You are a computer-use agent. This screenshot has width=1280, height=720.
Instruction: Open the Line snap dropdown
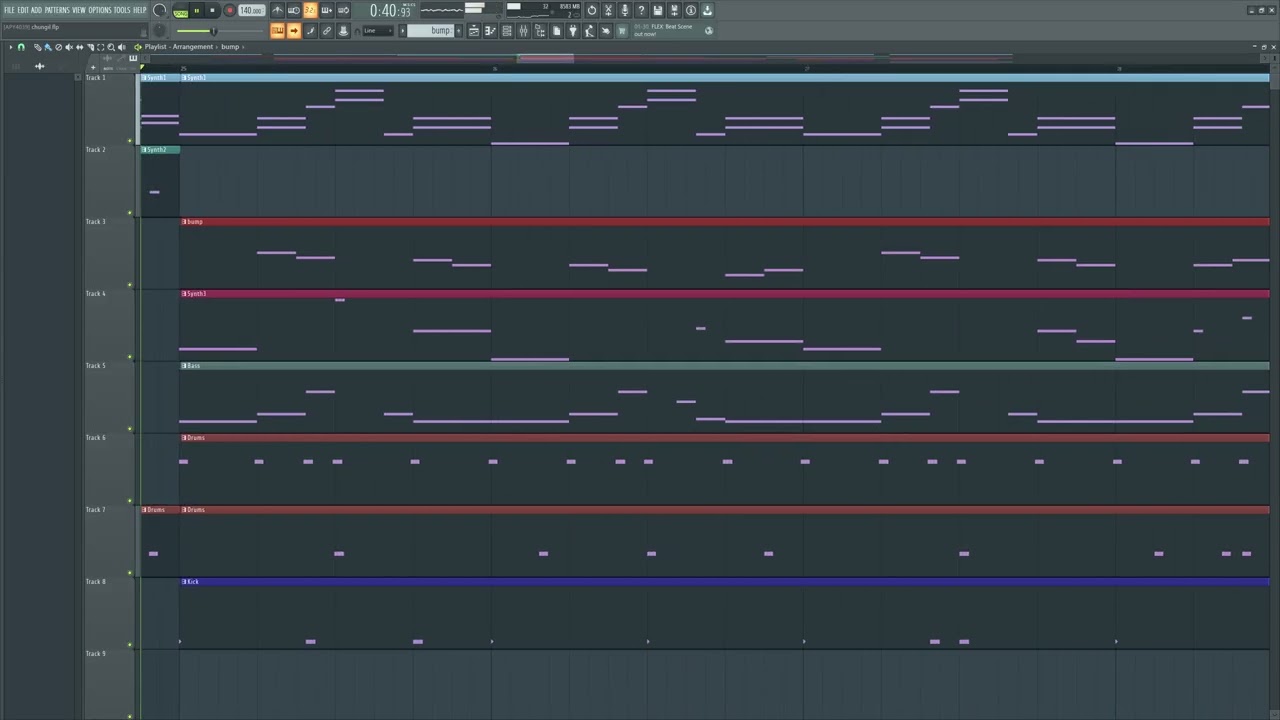[378, 31]
